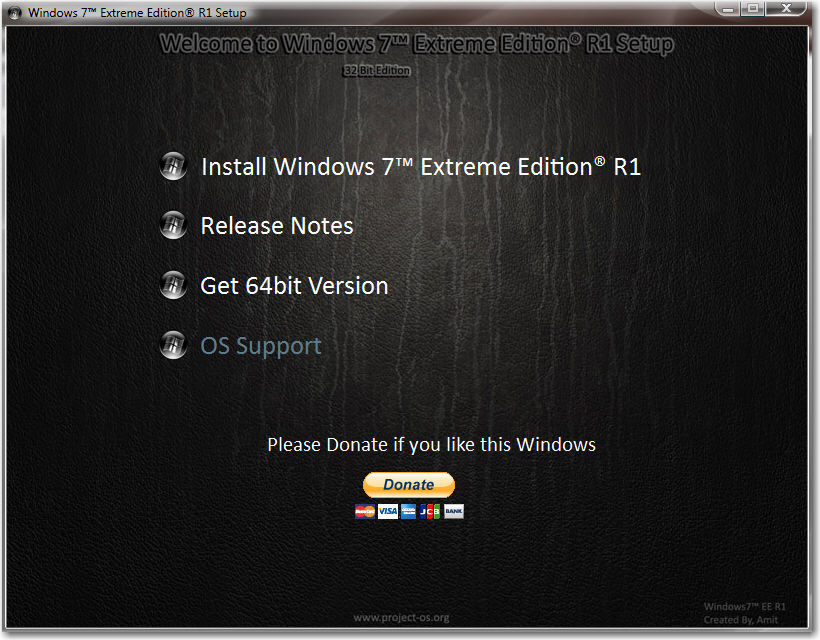Visit the www.project-os.org link
This screenshot has width=820, height=640.
tap(401, 618)
